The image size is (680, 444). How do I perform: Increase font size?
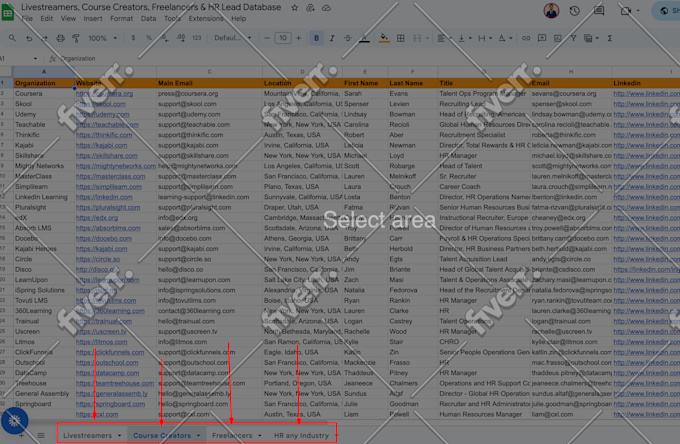(298, 38)
